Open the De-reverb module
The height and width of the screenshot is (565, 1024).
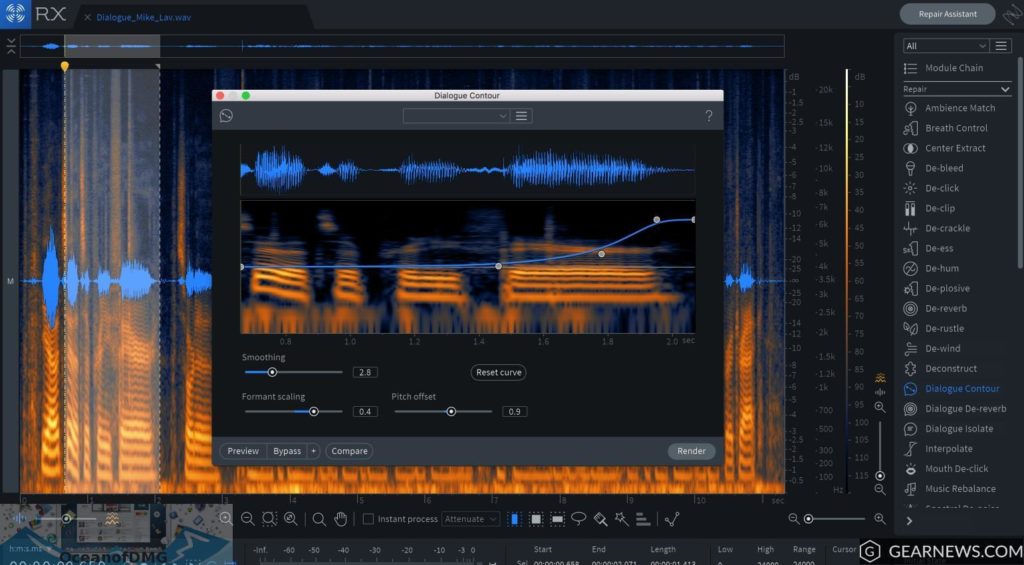pyautogui.click(x=936, y=308)
